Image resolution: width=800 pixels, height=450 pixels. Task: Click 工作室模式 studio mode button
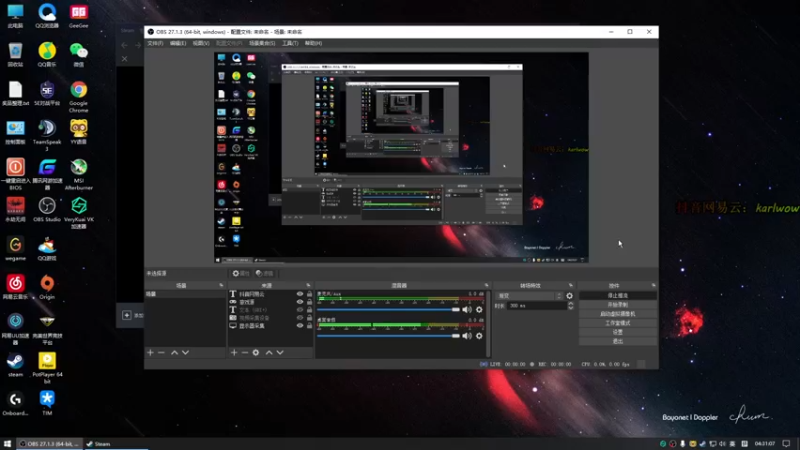click(618, 323)
